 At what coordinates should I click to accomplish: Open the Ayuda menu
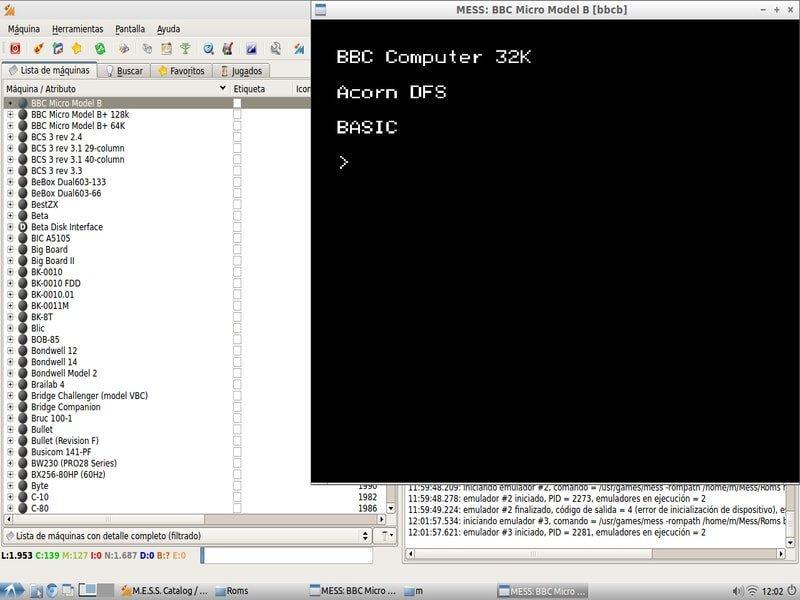coord(168,29)
